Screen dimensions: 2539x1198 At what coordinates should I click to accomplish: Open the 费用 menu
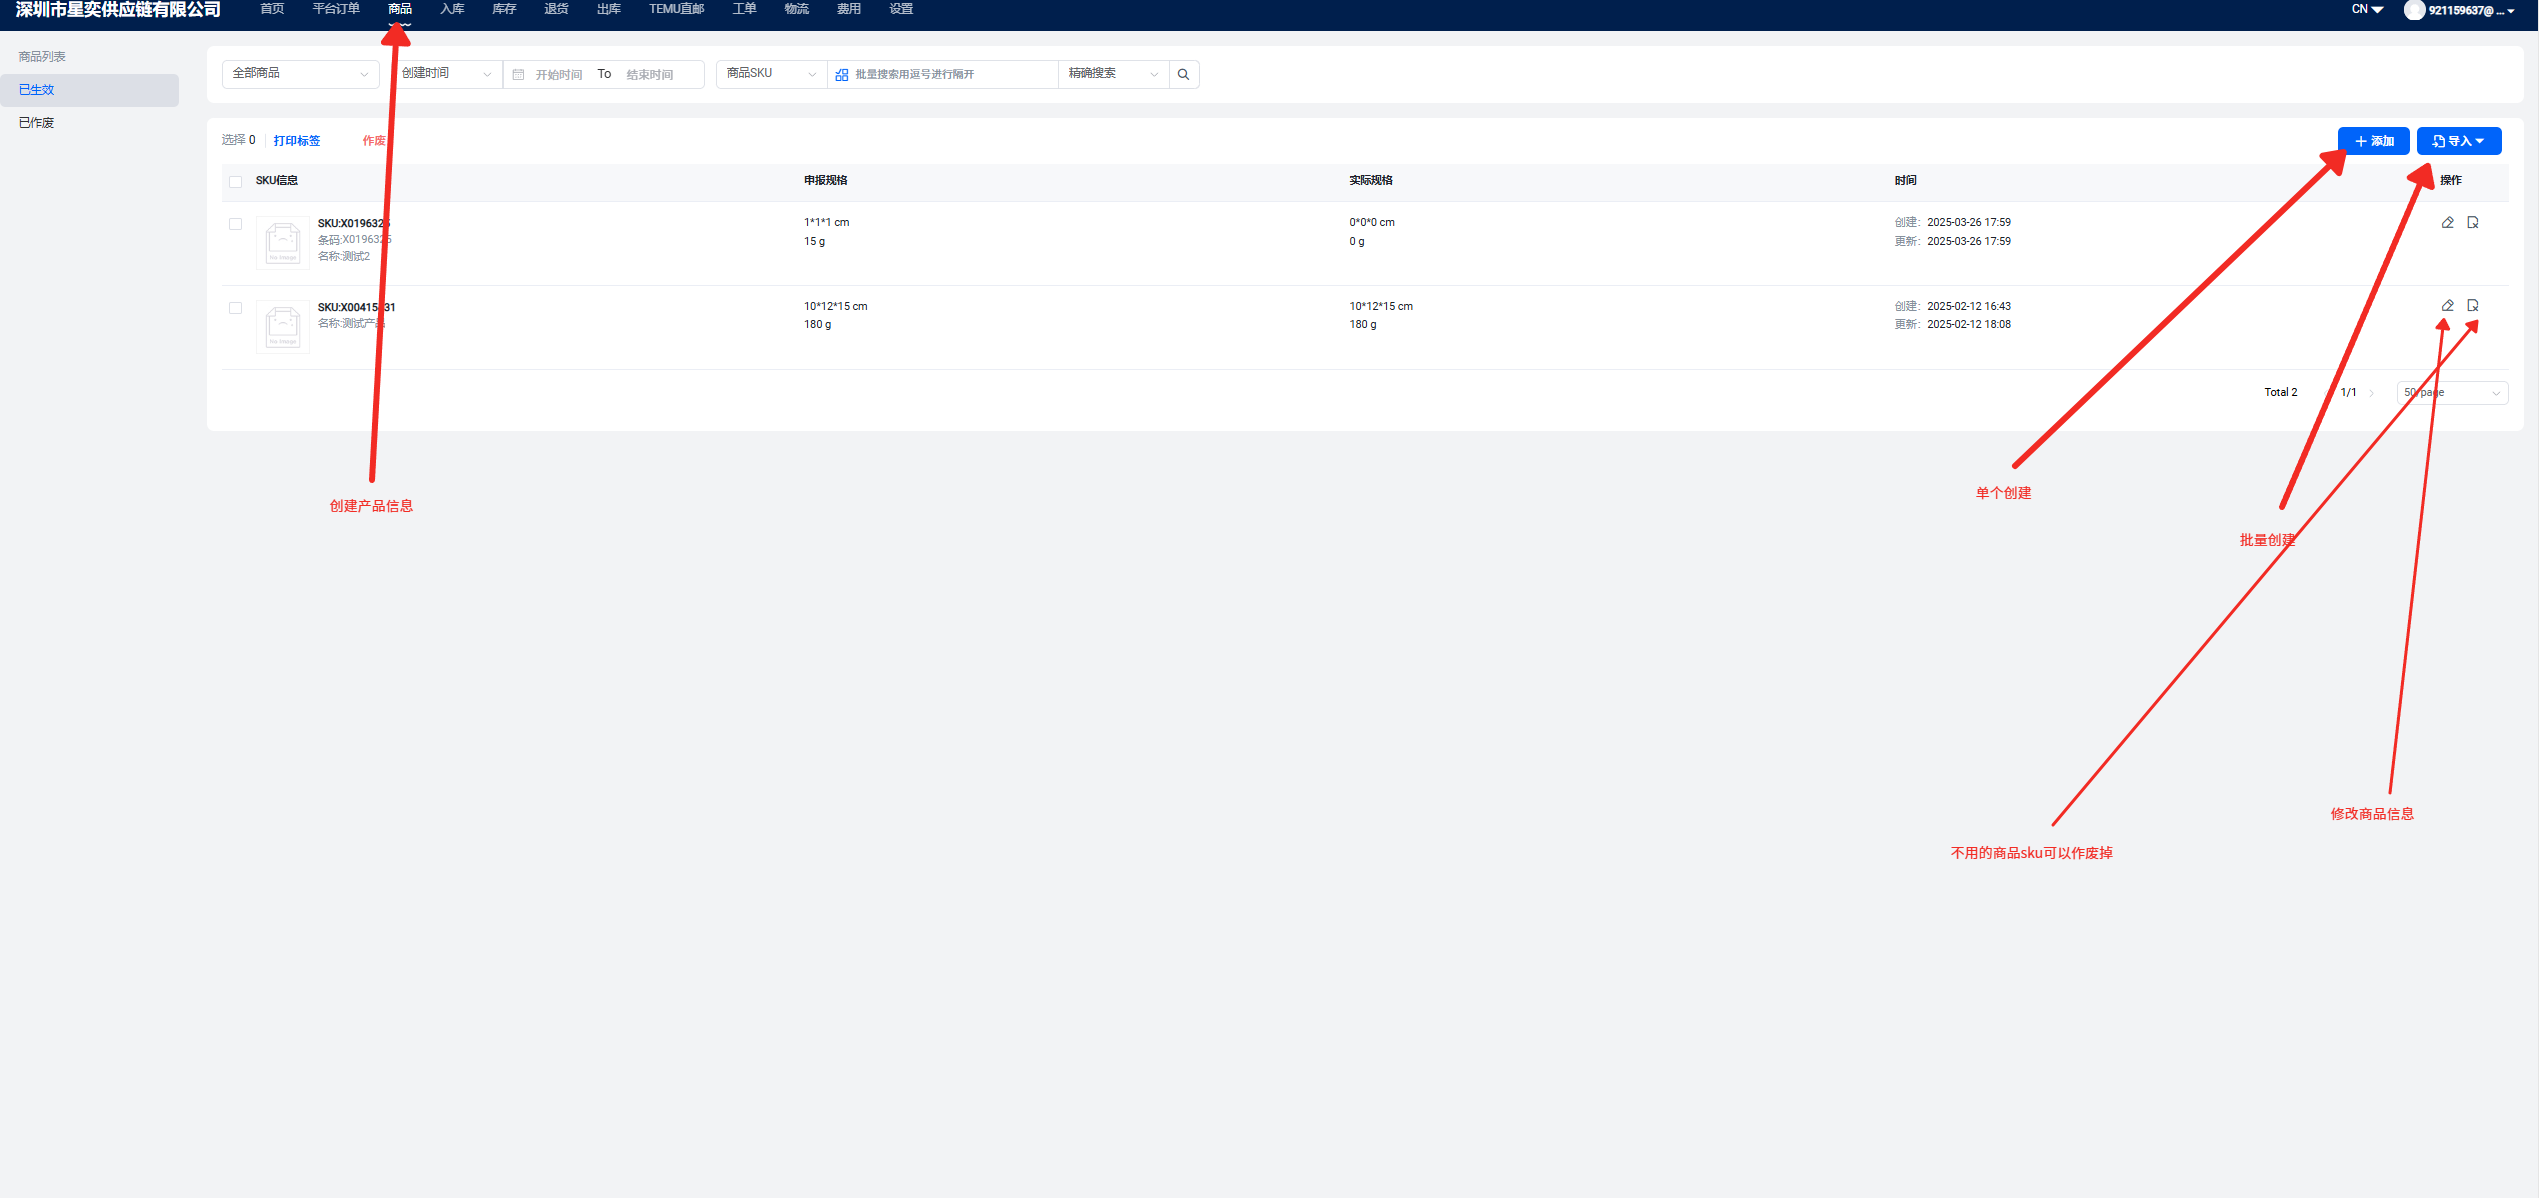[x=848, y=9]
